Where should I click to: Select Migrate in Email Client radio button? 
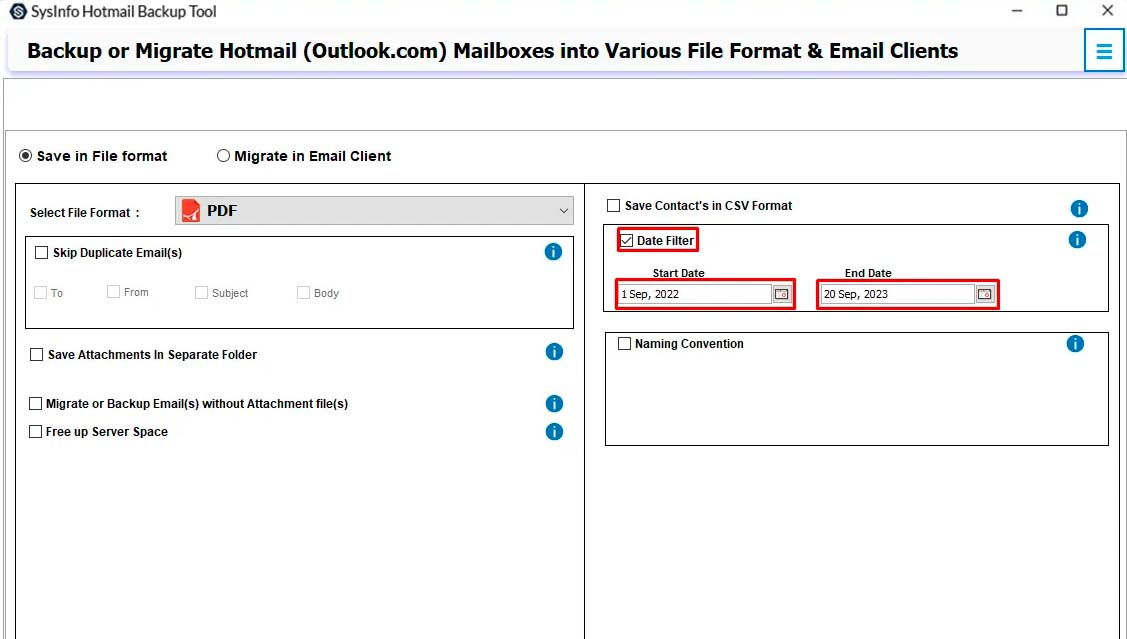point(224,156)
